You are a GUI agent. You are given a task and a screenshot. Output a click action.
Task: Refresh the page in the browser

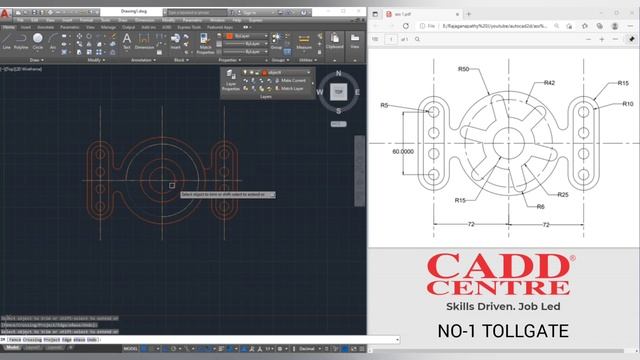405,26
